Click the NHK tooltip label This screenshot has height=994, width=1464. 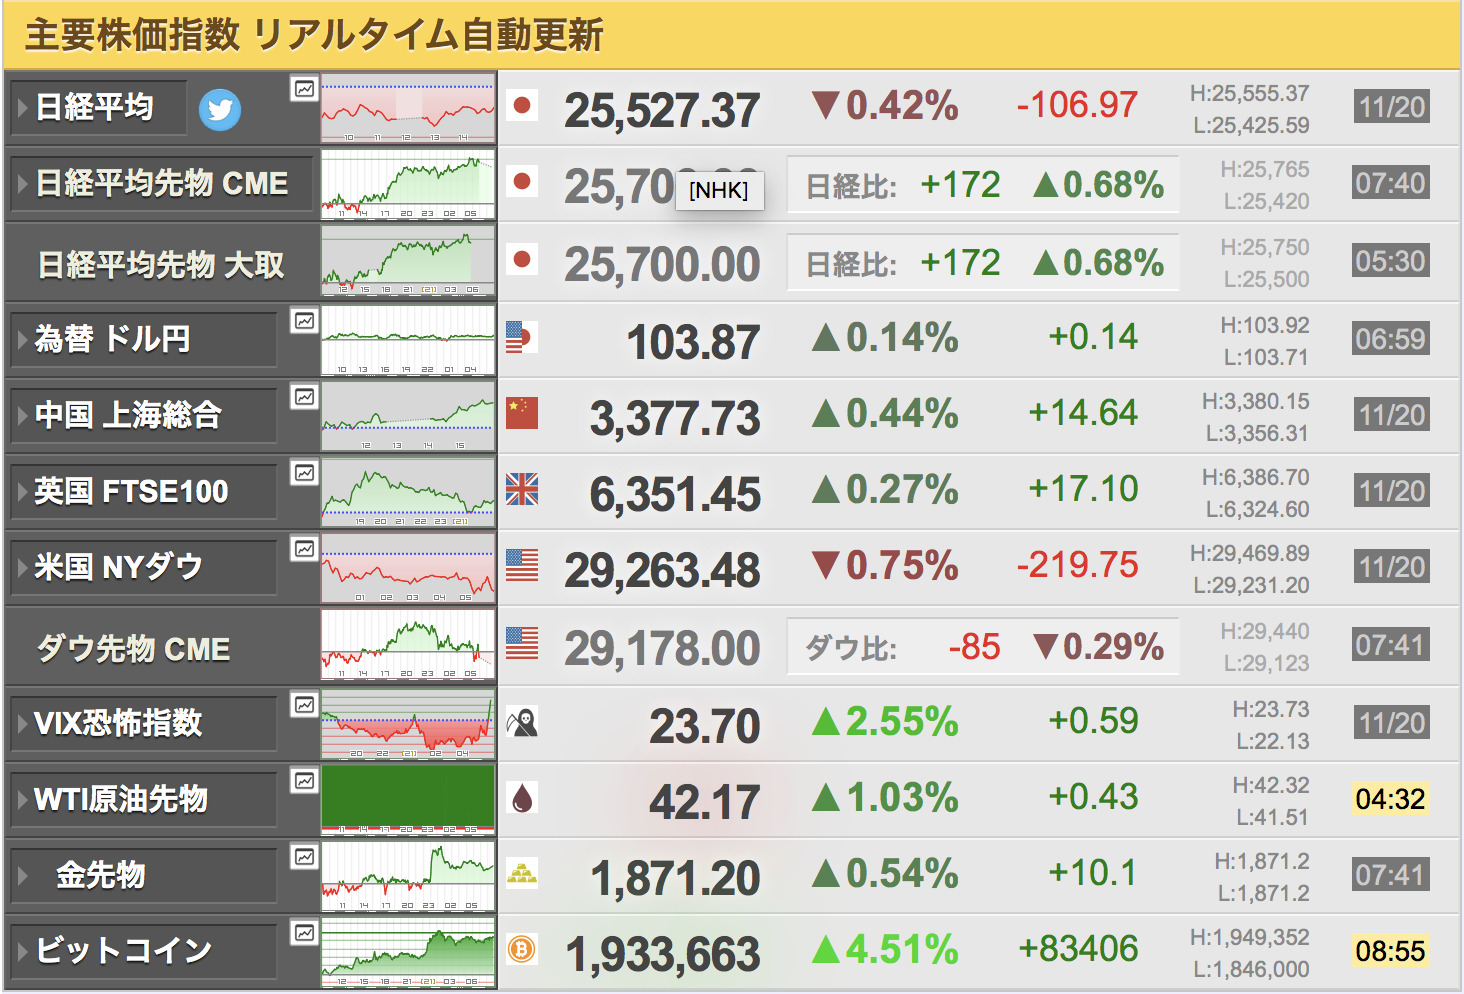coord(719,191)
